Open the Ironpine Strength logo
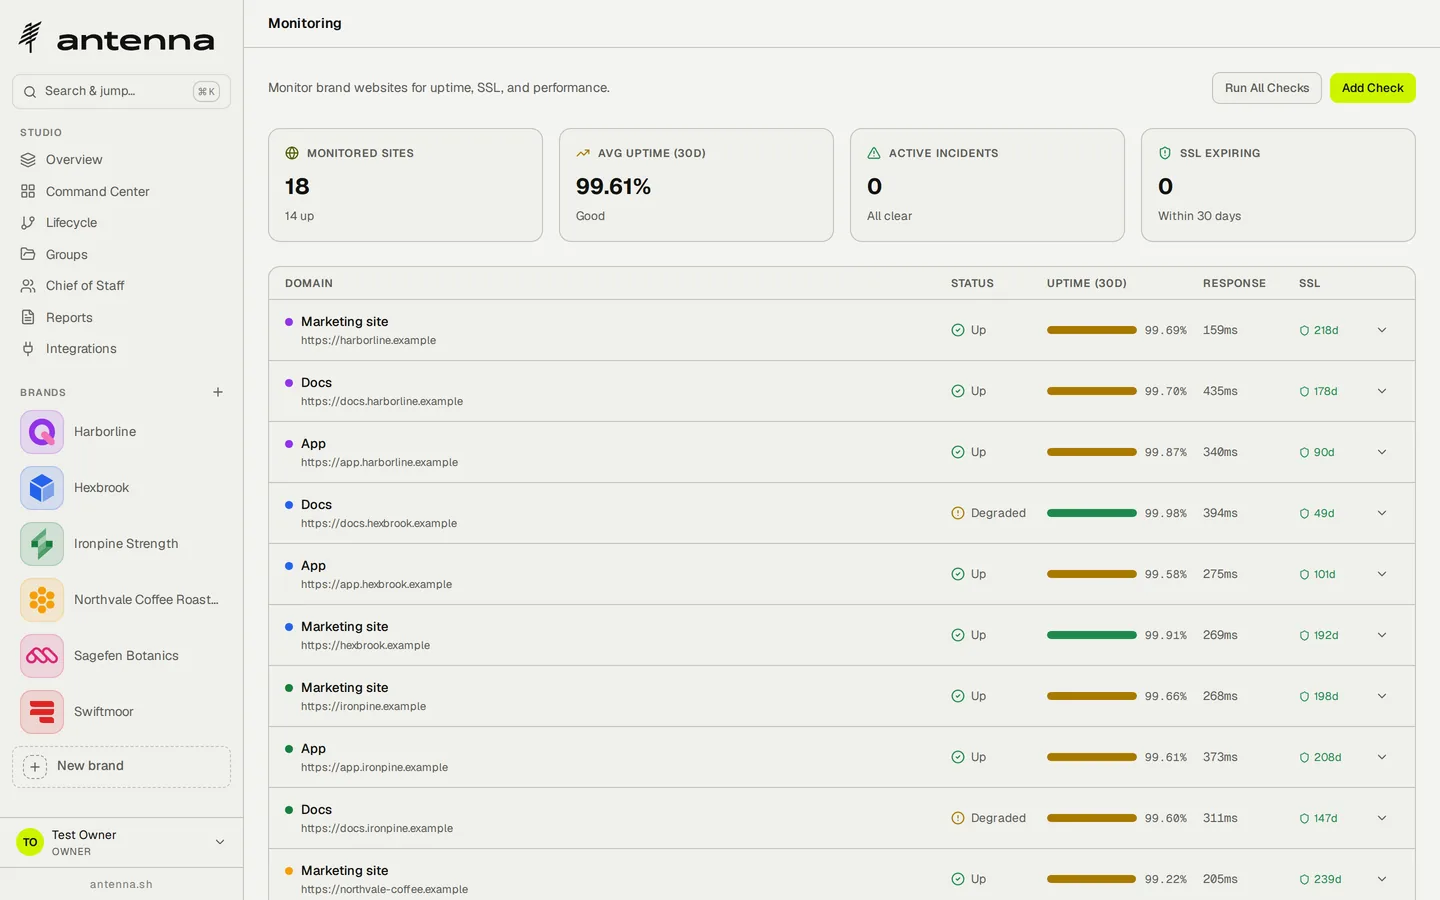The image size is (1440, 900). click(x=42, y=544)
